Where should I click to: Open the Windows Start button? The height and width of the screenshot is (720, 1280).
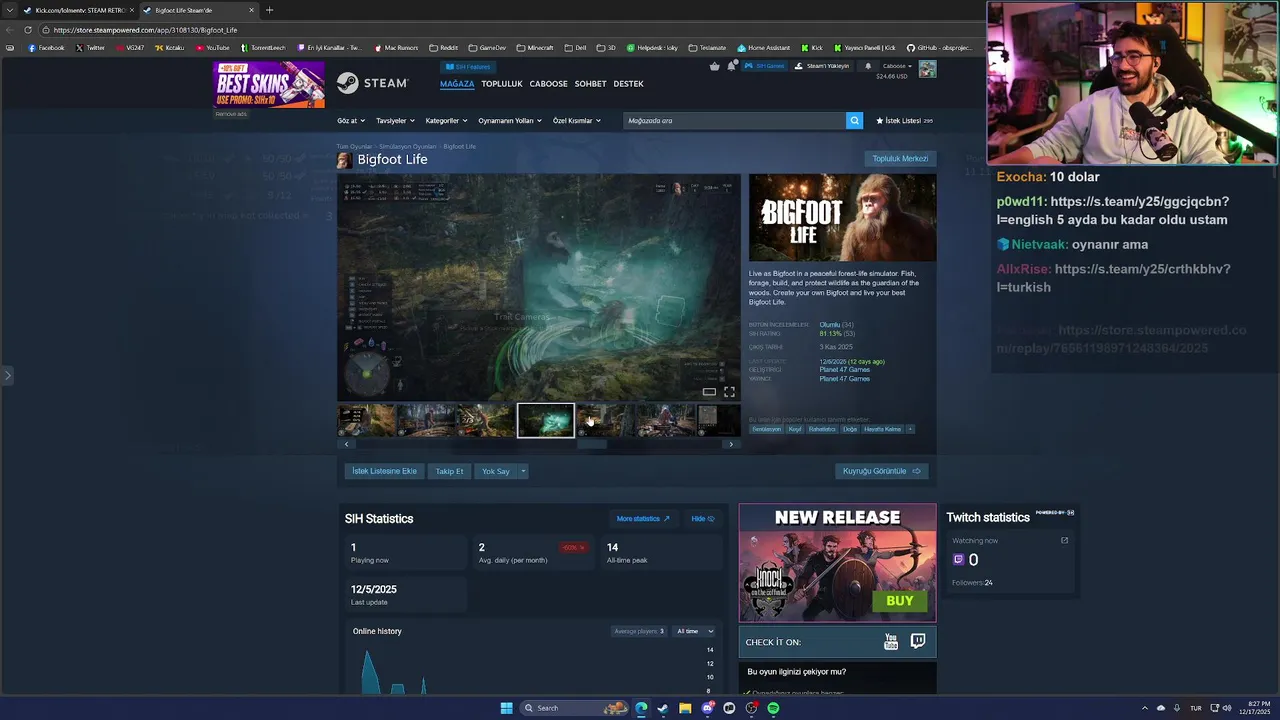coord(506,708)
